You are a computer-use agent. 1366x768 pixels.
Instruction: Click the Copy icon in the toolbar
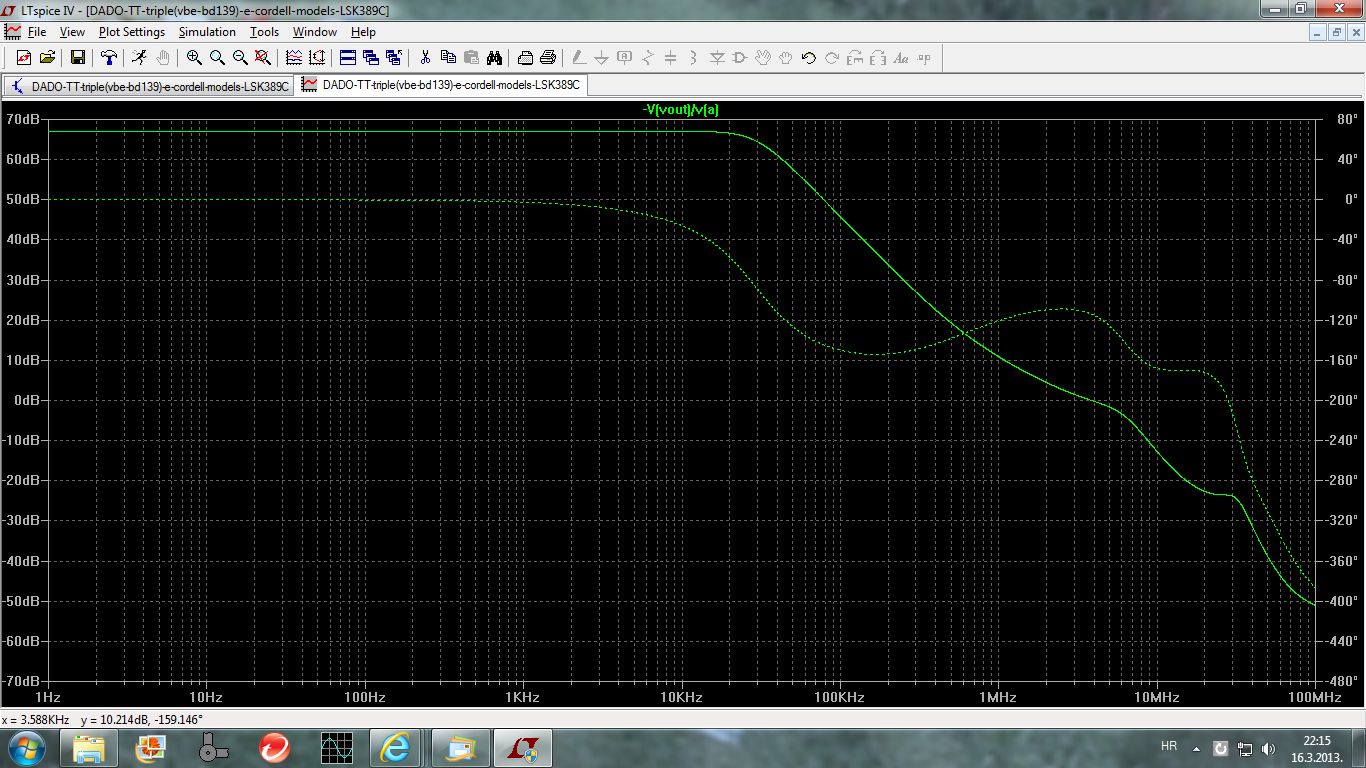click(448, 58)
